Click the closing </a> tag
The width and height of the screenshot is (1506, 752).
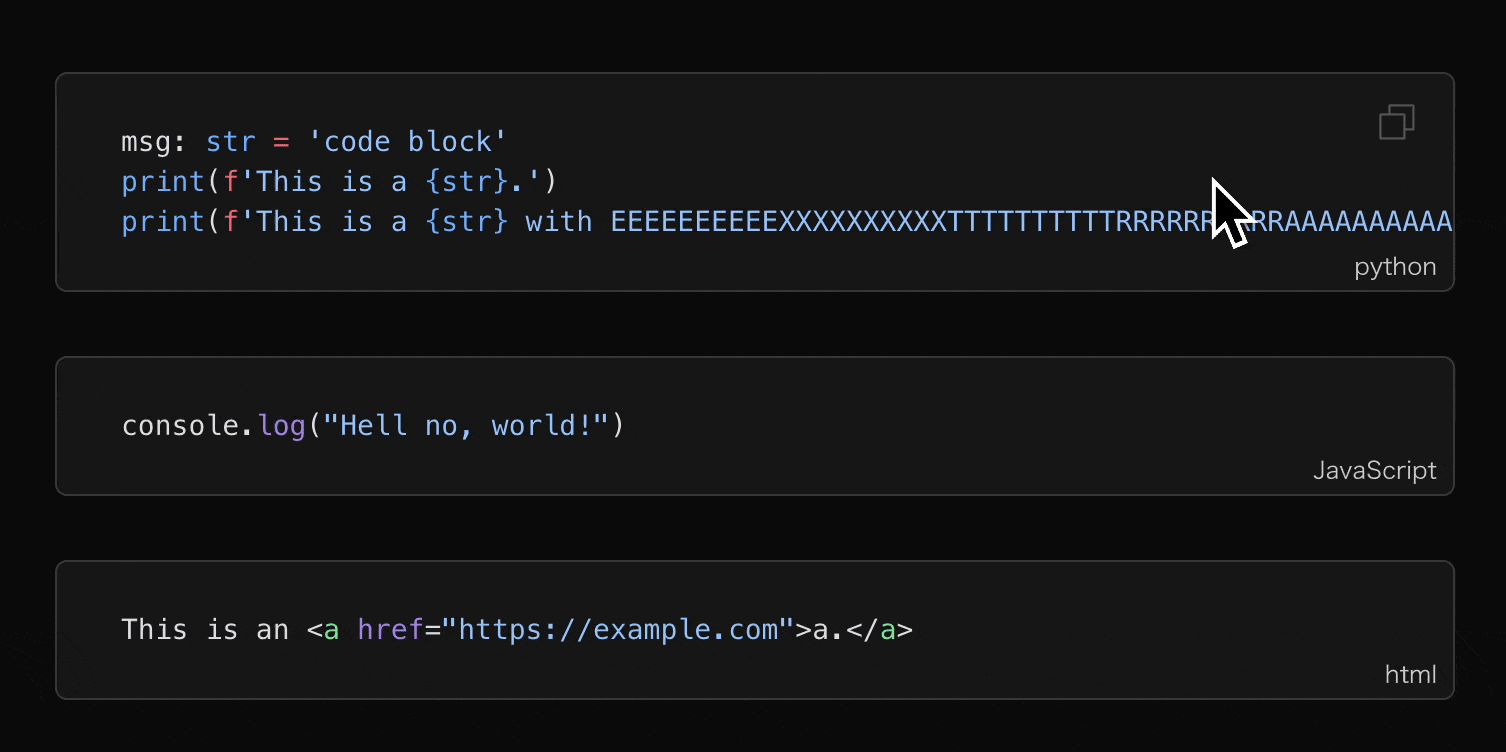[x=879, y=630]
